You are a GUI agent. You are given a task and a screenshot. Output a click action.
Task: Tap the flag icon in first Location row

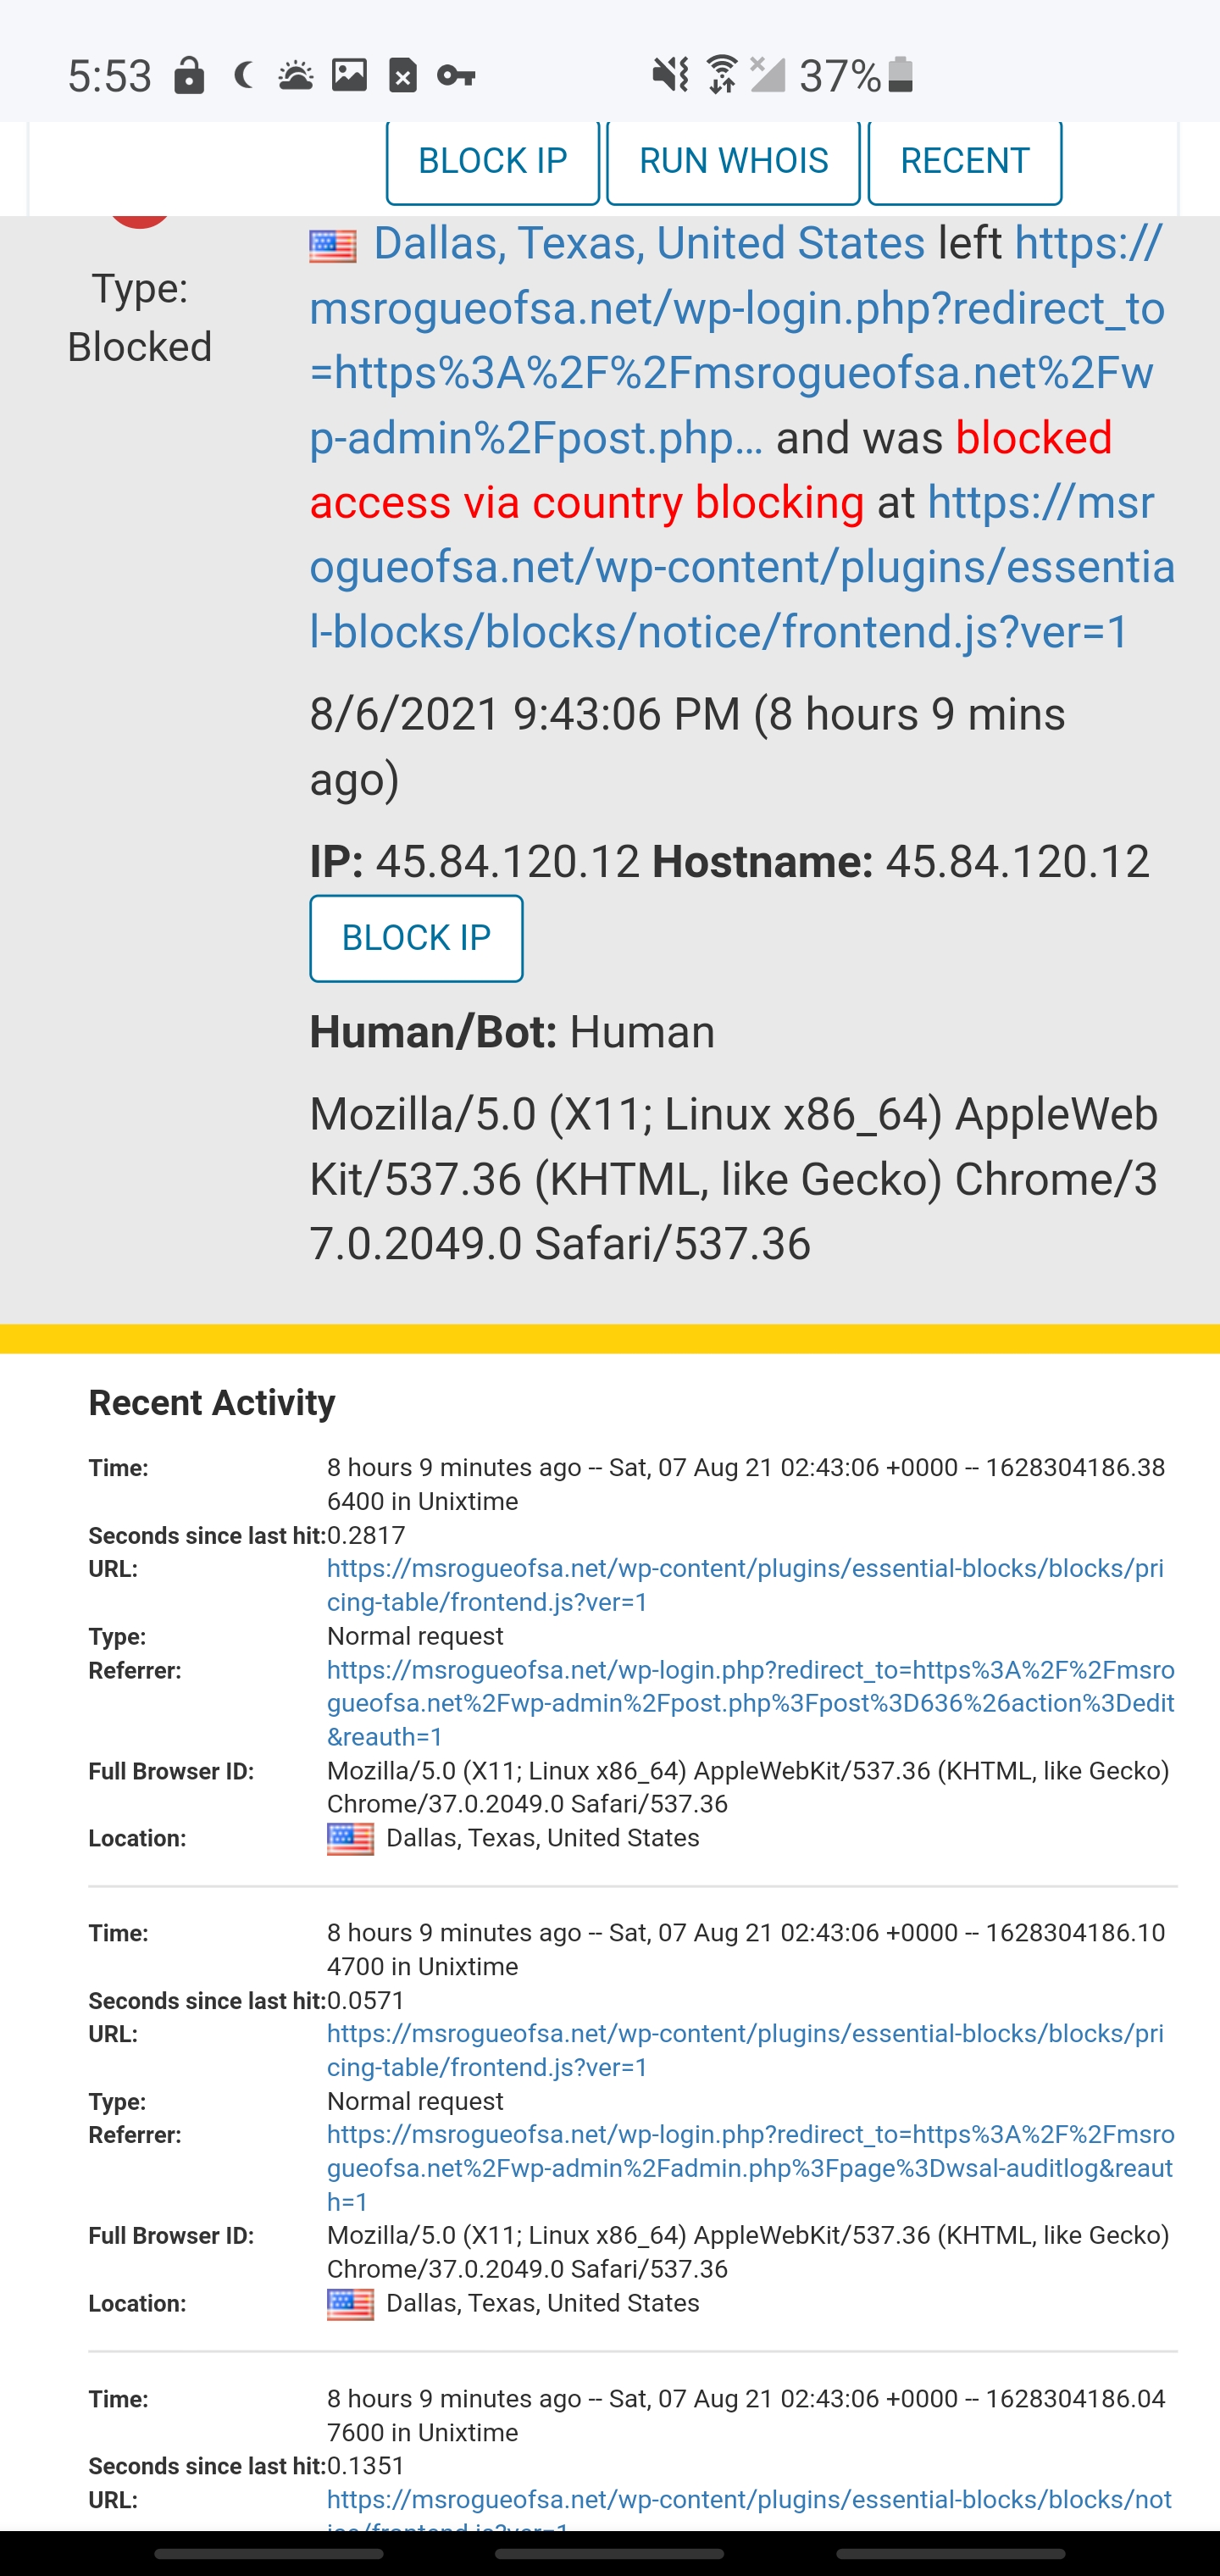pos(350,1839)
